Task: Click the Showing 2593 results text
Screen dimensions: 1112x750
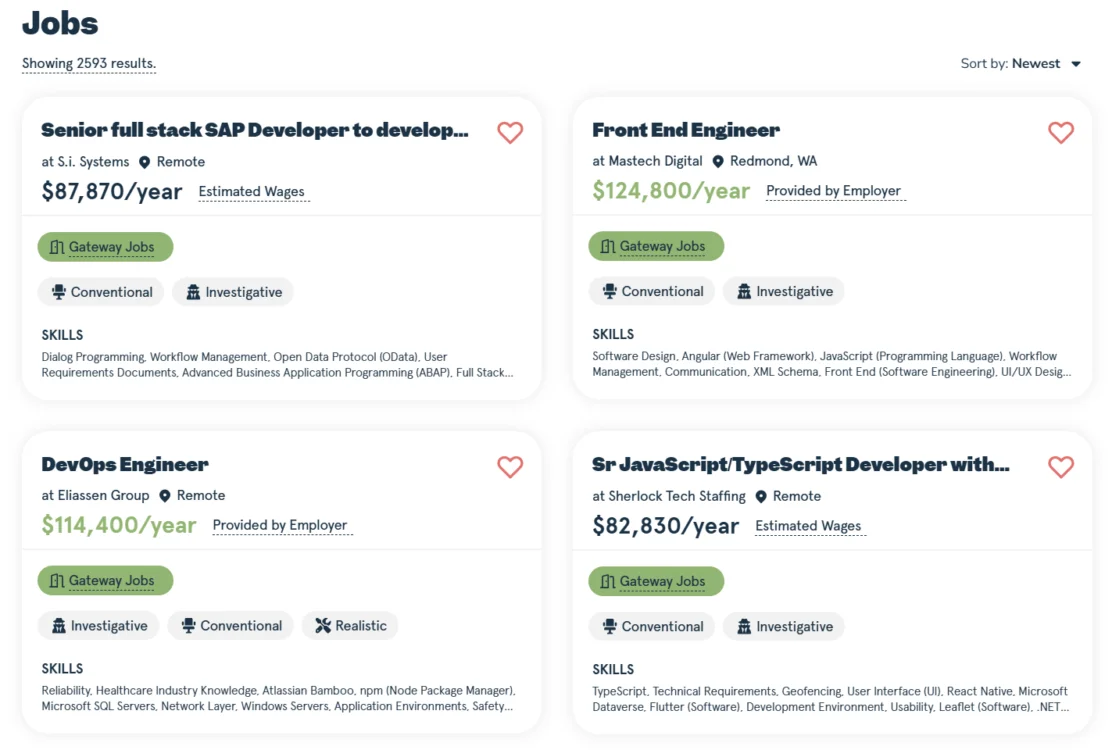Action: [89, 64]
